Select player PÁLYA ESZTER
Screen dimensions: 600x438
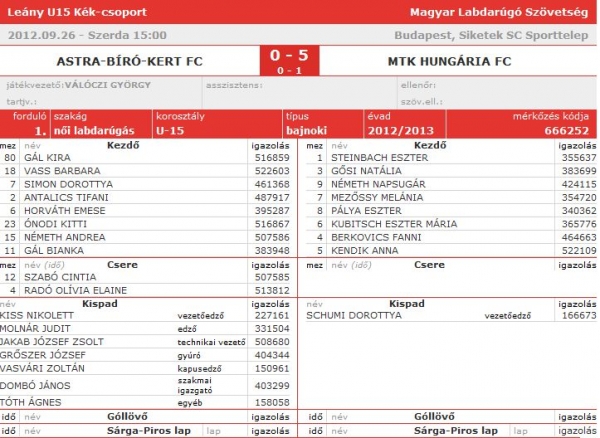coord(366,210)
